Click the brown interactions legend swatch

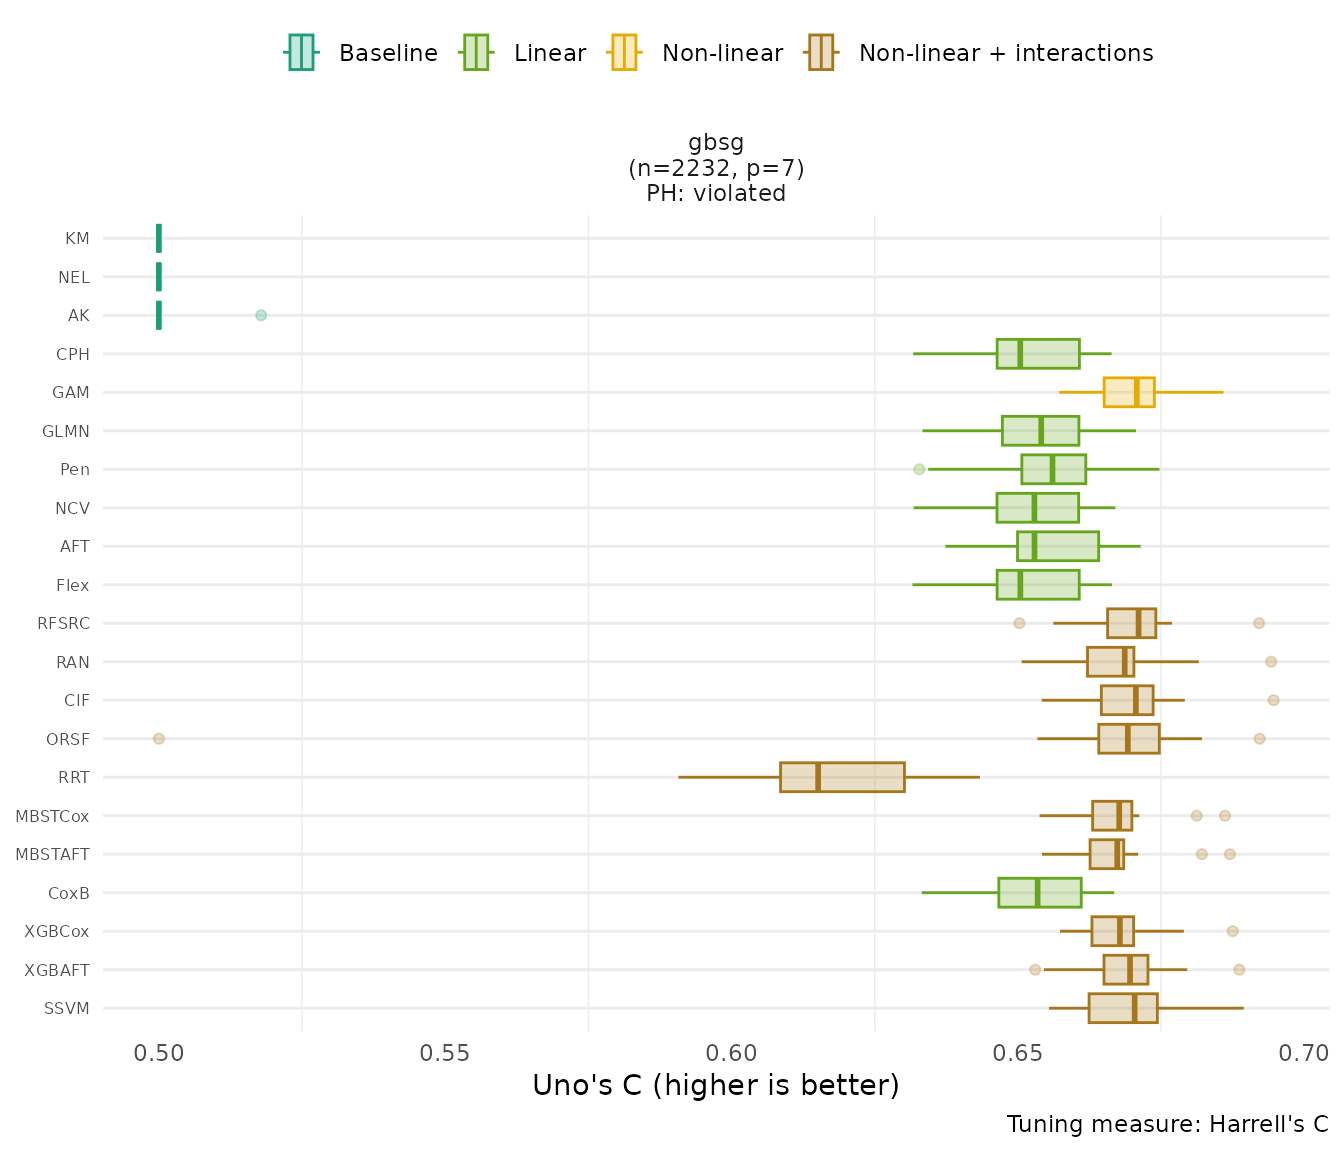(821, 53)
